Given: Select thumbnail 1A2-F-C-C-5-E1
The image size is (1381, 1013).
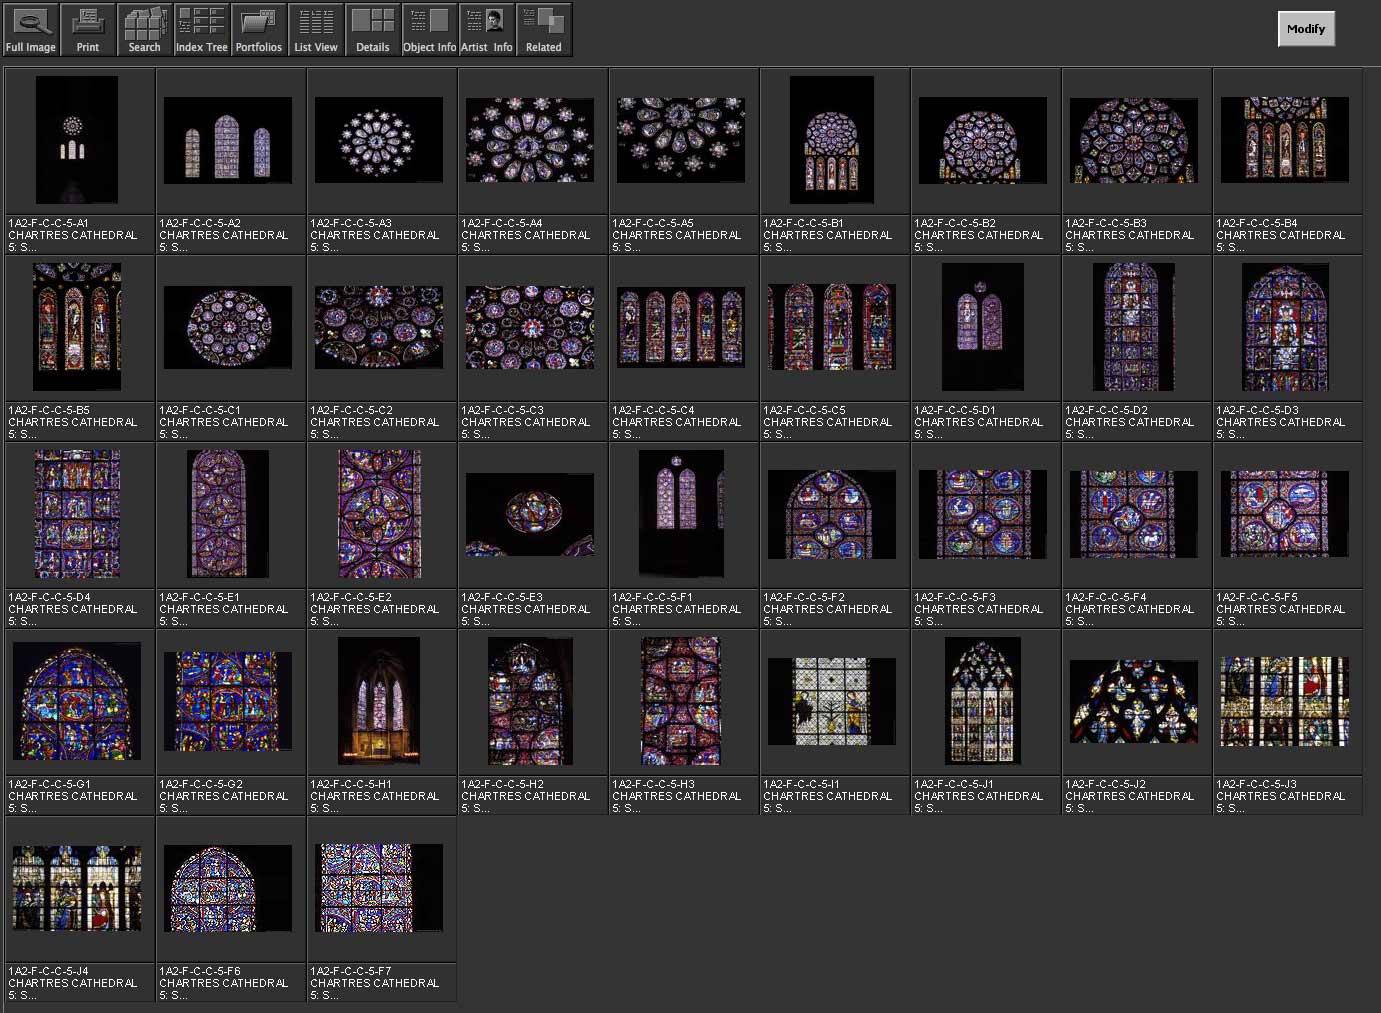Looking at the screenshot, I should pyautogui.click(x=228, y=514).
